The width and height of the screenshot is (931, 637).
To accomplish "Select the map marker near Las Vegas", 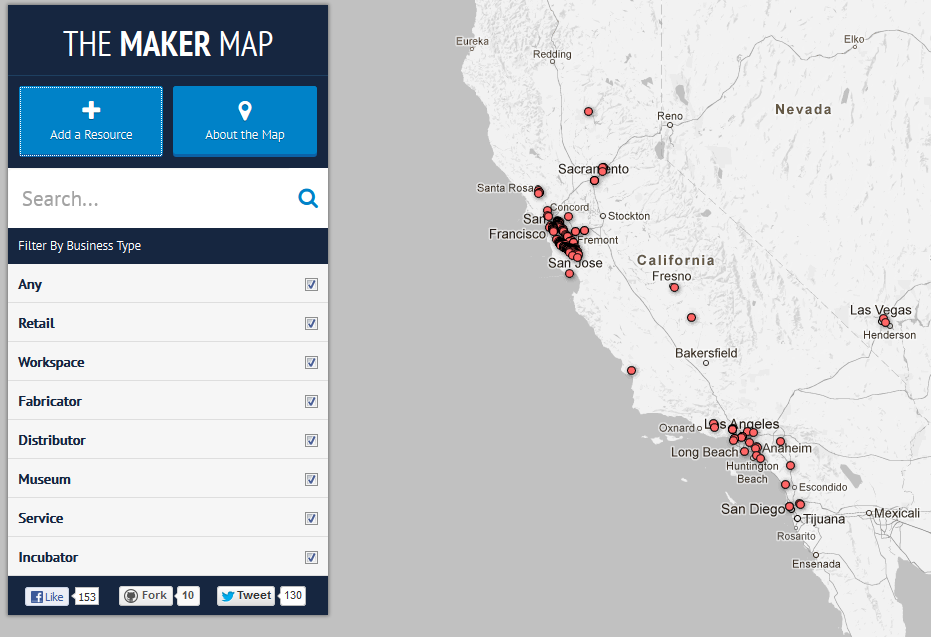I will coord(884,321).
